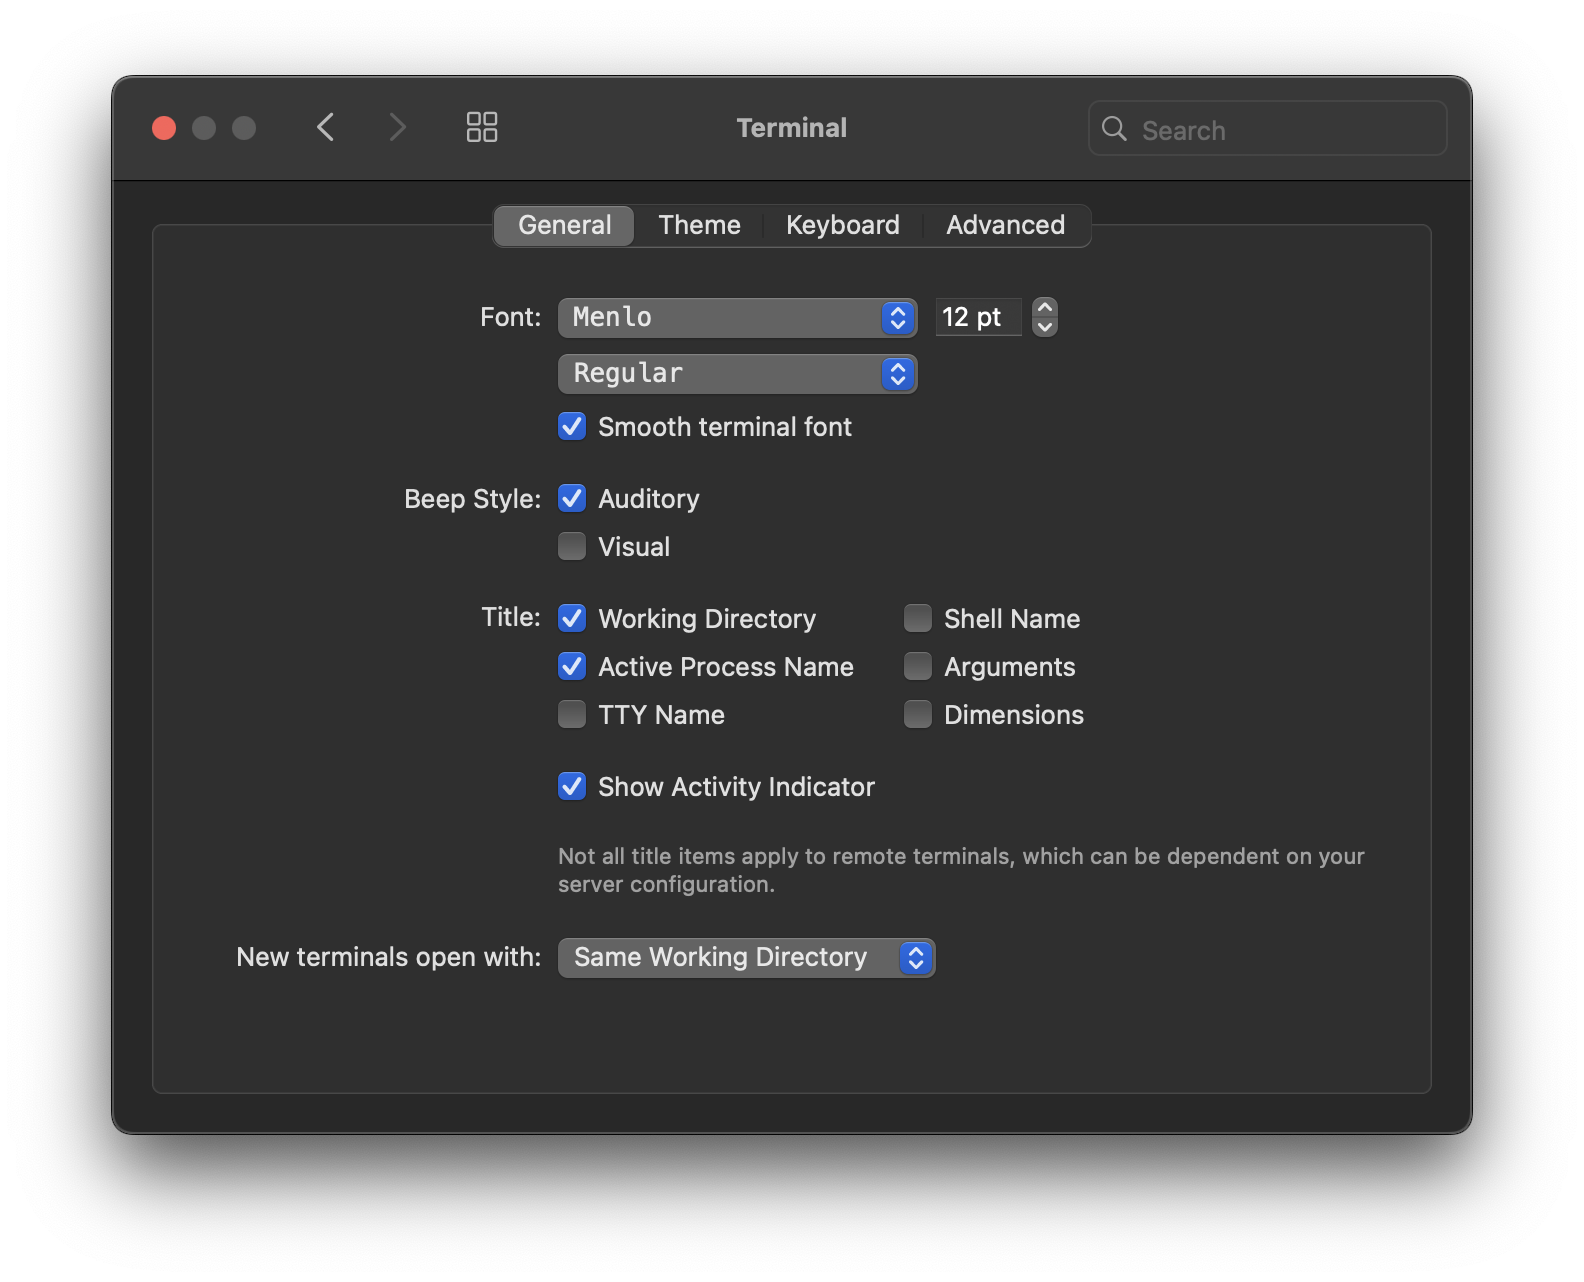Viewport: 1584px width, 1282px height.
Task: Switch to the Theme tab
Action: pyautogui.click(x=699, y=226)
